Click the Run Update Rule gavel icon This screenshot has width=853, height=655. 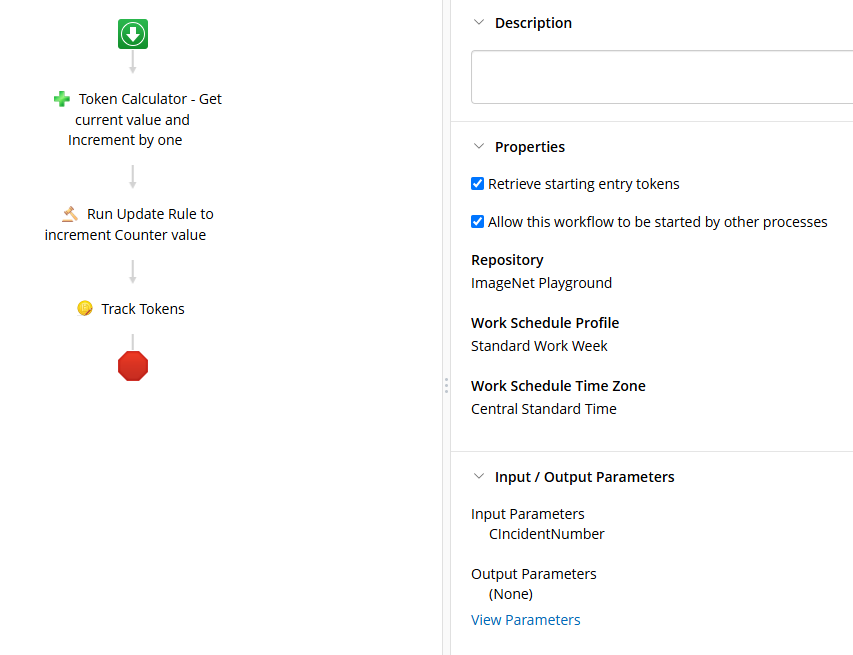(x=70, y=214)
